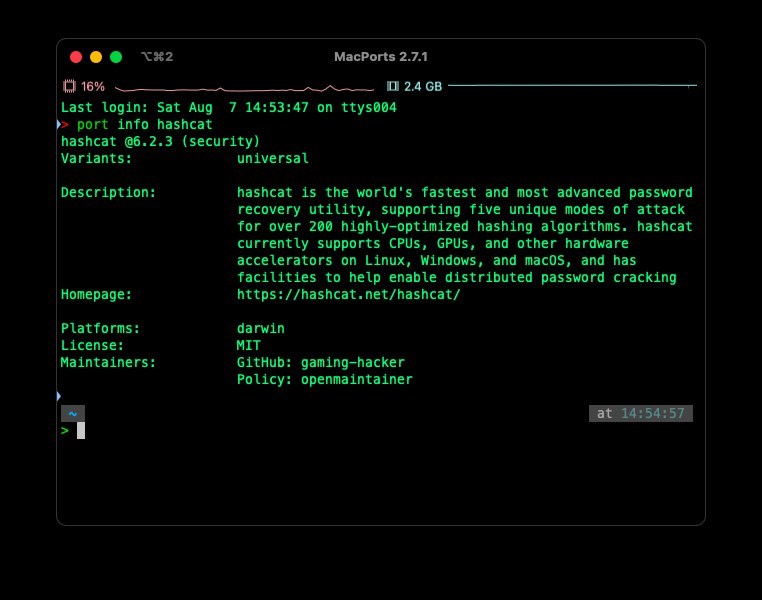The height and width of the screenshot is (600, 762).
Task: Click the green '>' prompt symbol at bottom
Action: [x=65, y=430]
